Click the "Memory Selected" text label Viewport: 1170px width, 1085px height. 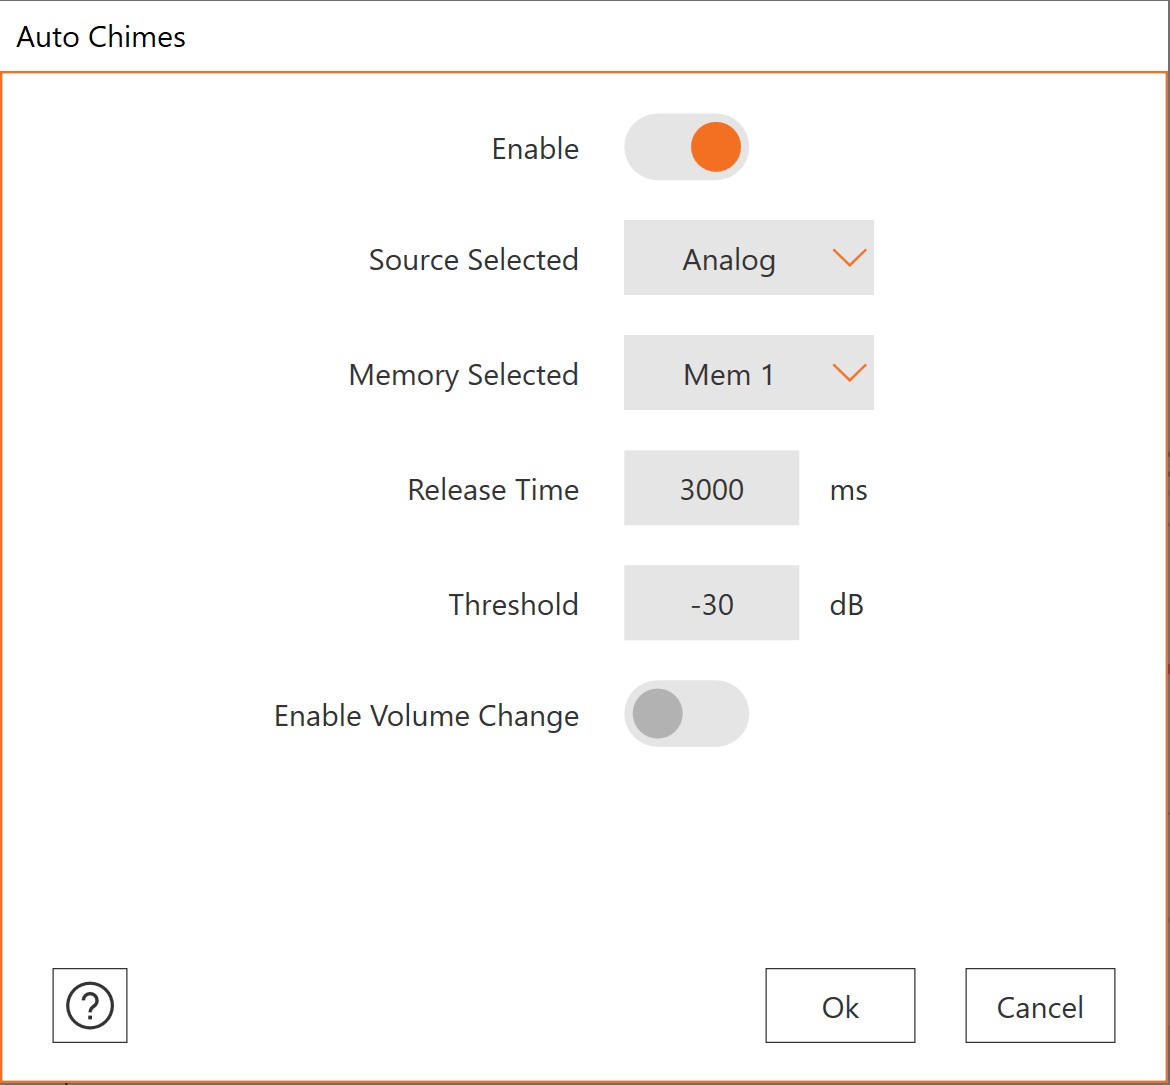pos(463,375)
